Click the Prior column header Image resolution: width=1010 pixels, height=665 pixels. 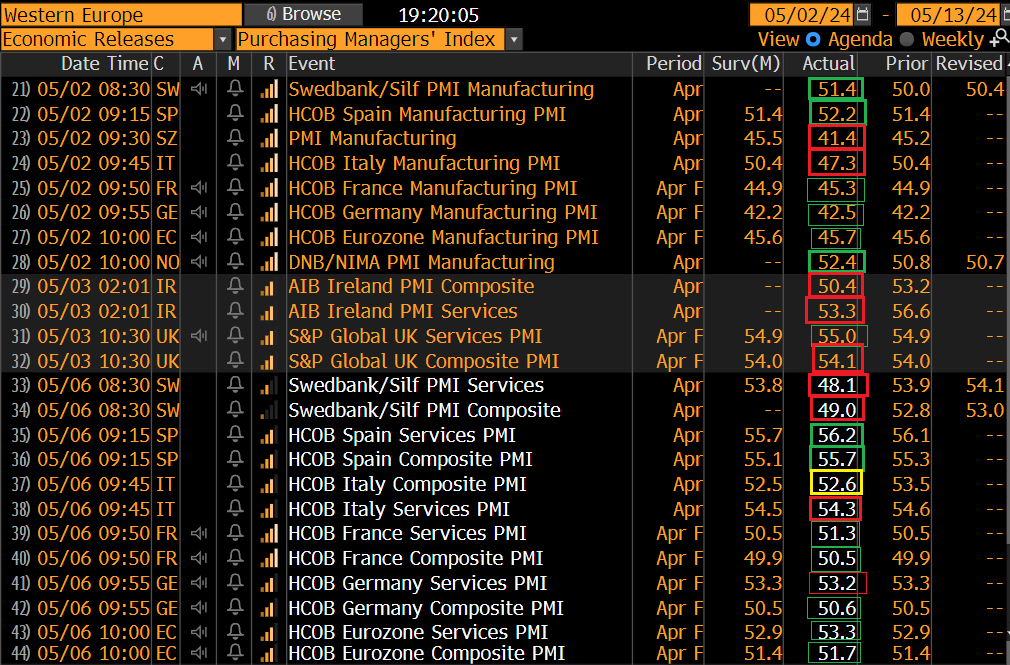click(907, 64)
